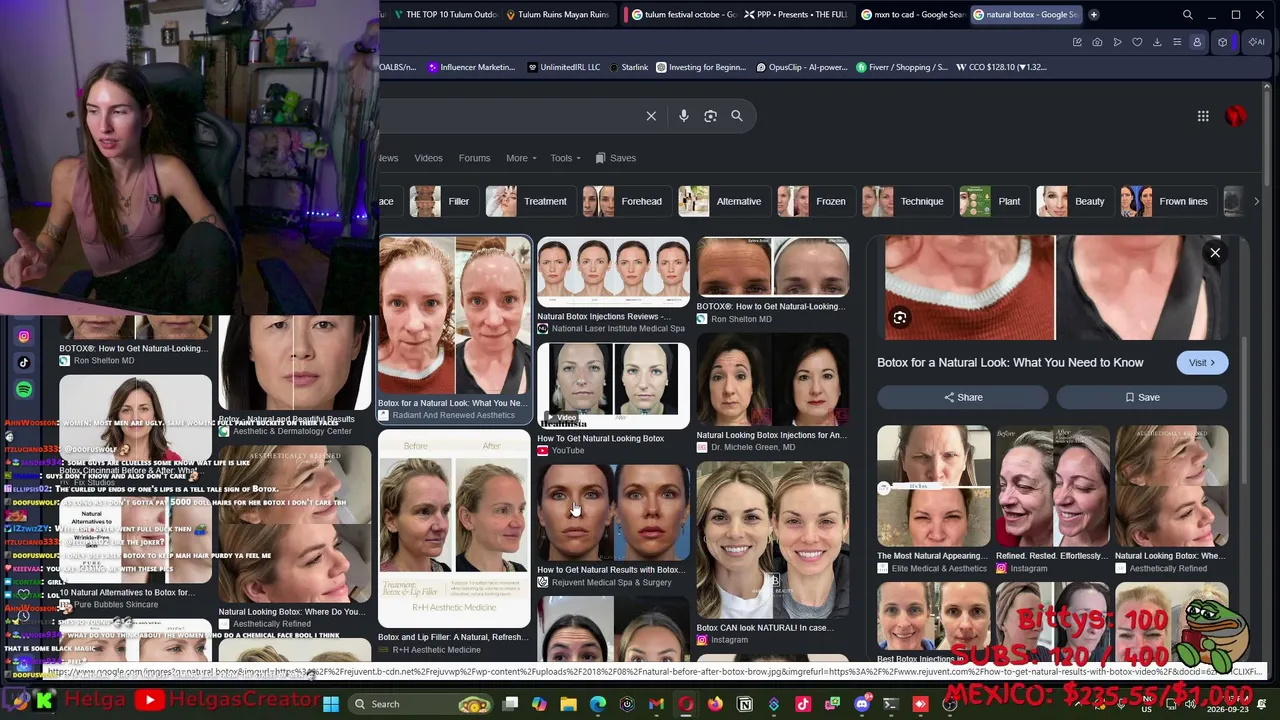Expand the More search options dropdown

pyautogui.click(x=521, y=158)
